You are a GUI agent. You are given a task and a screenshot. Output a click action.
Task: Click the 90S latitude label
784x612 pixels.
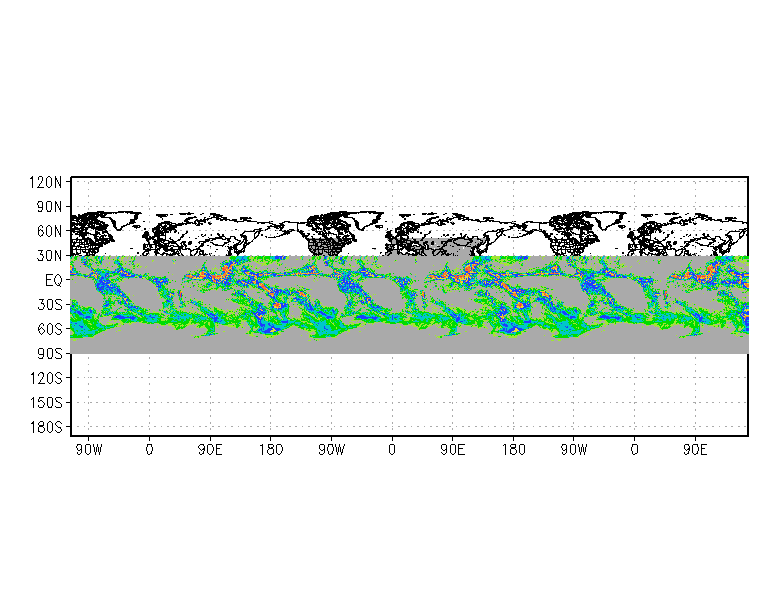(x=50, y=354)
